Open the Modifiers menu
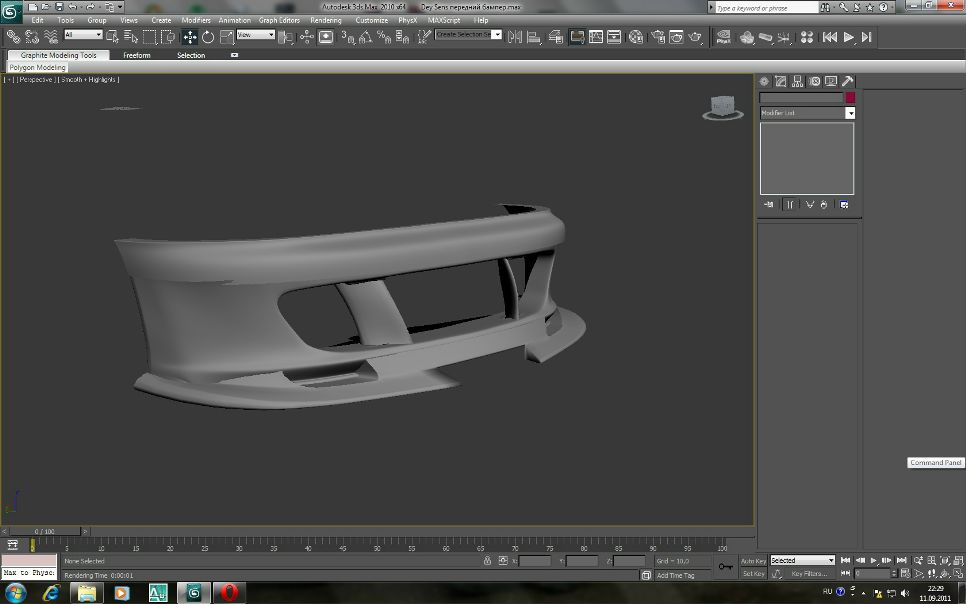This screenshot has width=966, height=604. pyautogui.click(x=196, y=20)
